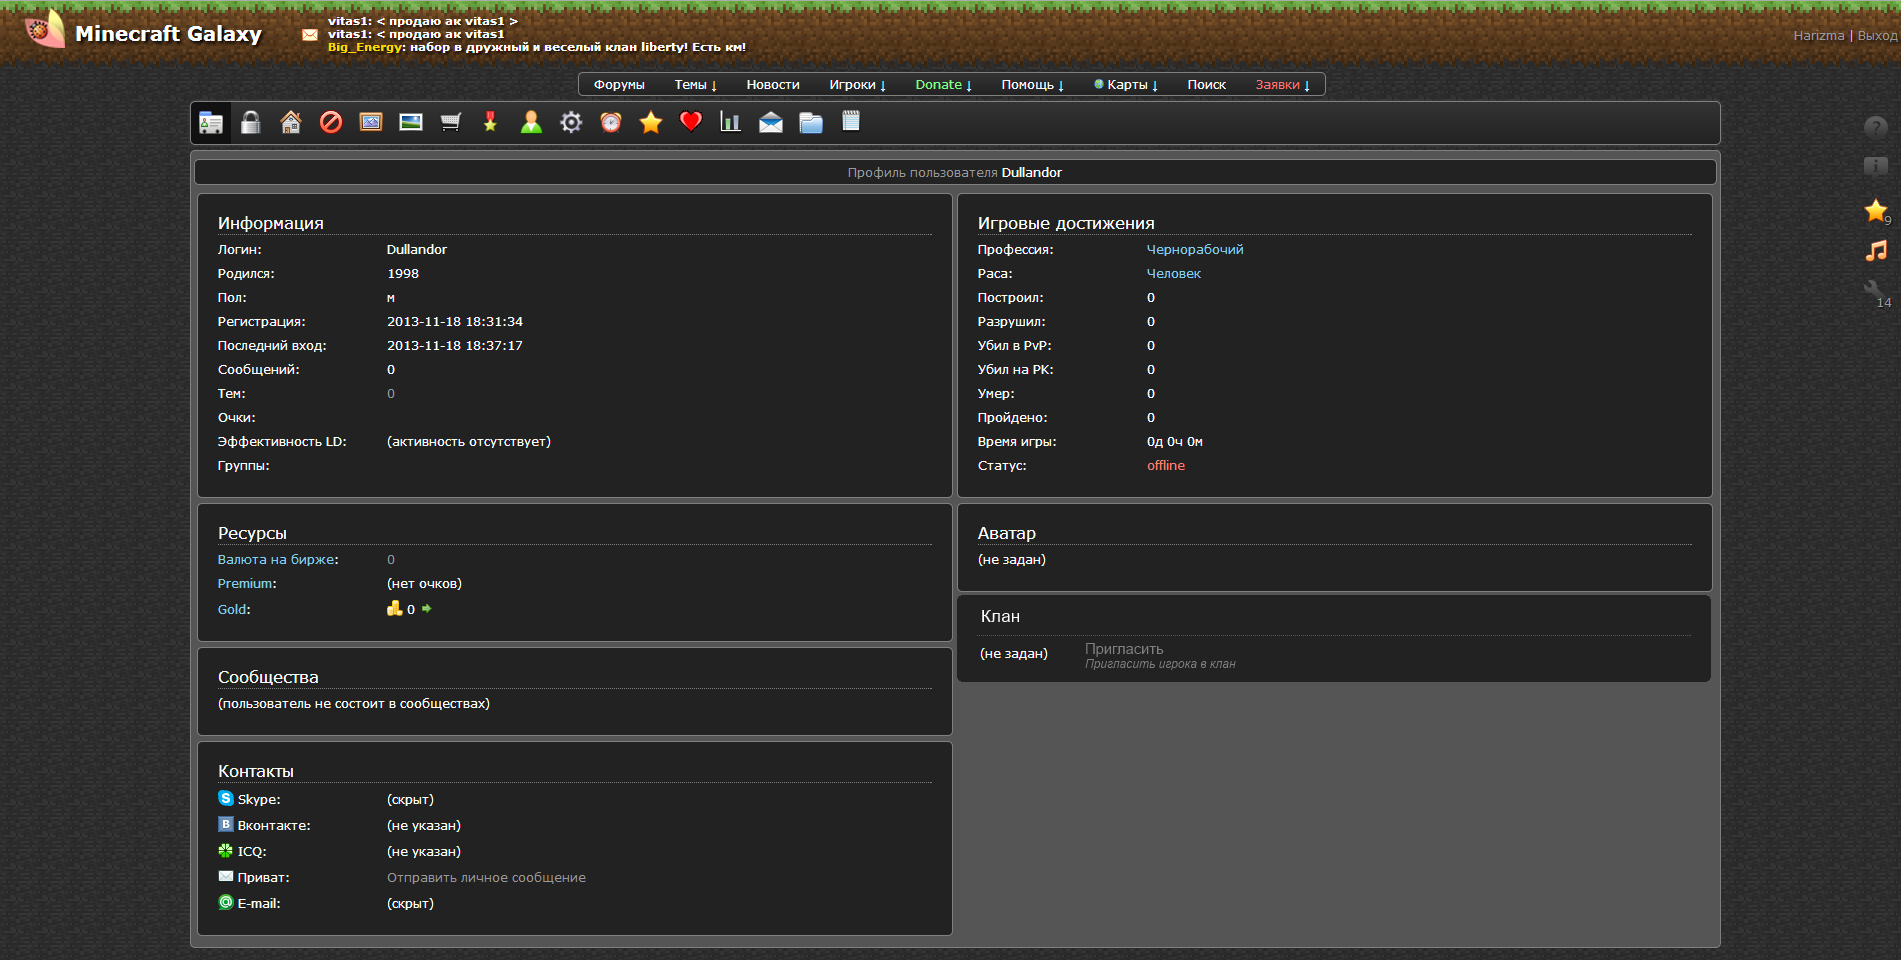The height and width of the screenshot is (960, 1901).
Task: Open the Donate dropdown menu
Action: tap(943, 85)
